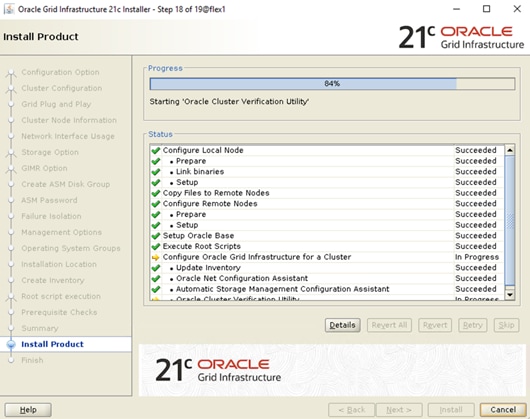530x419 pixels.
Task: Select Cluster Node Information step
Action: pos(69,120)
